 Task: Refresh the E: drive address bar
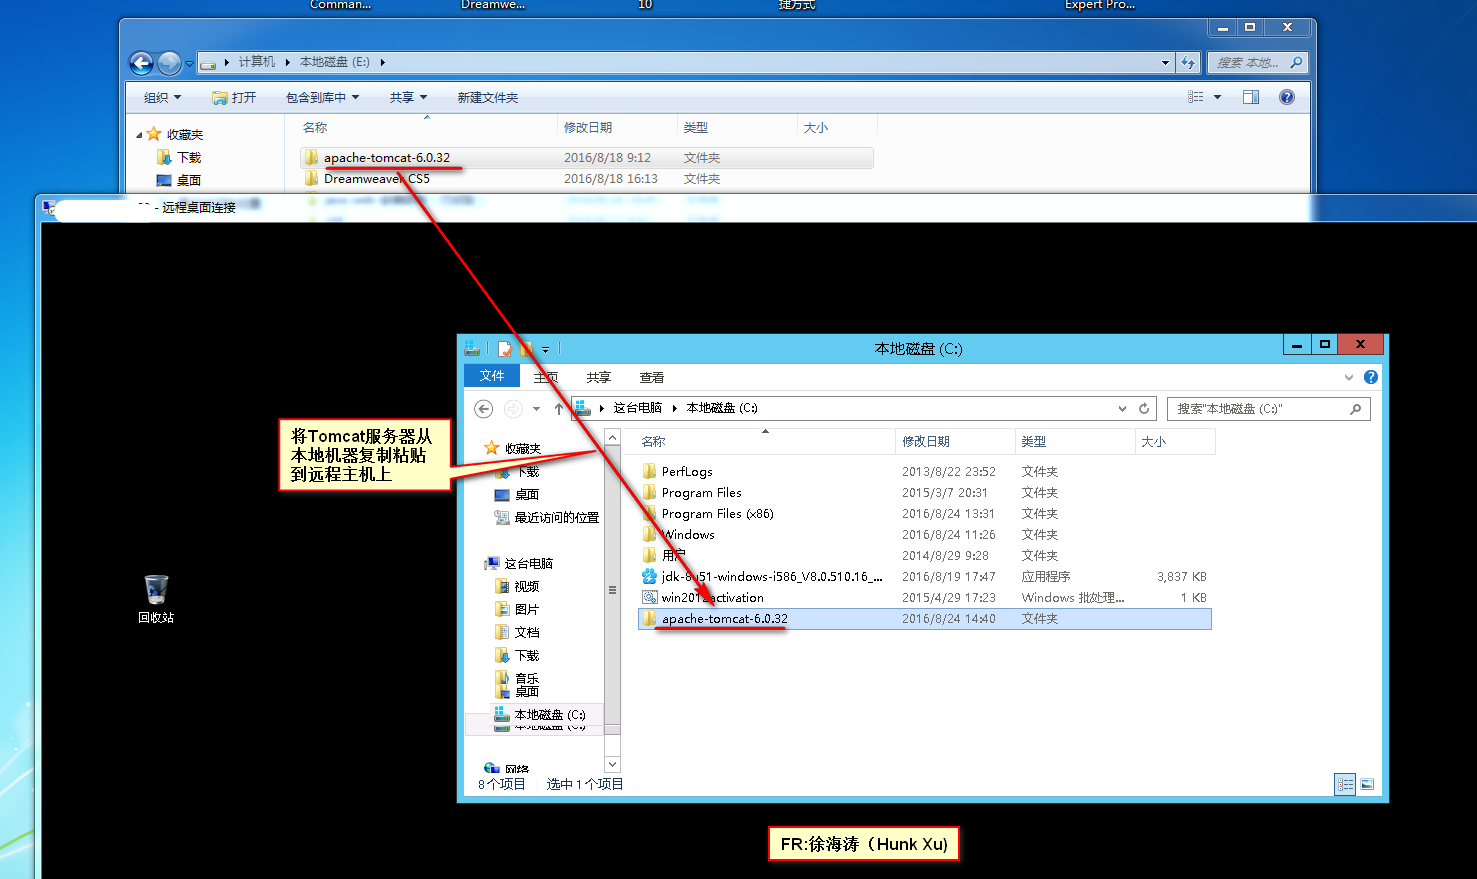tap(1188, 62)
